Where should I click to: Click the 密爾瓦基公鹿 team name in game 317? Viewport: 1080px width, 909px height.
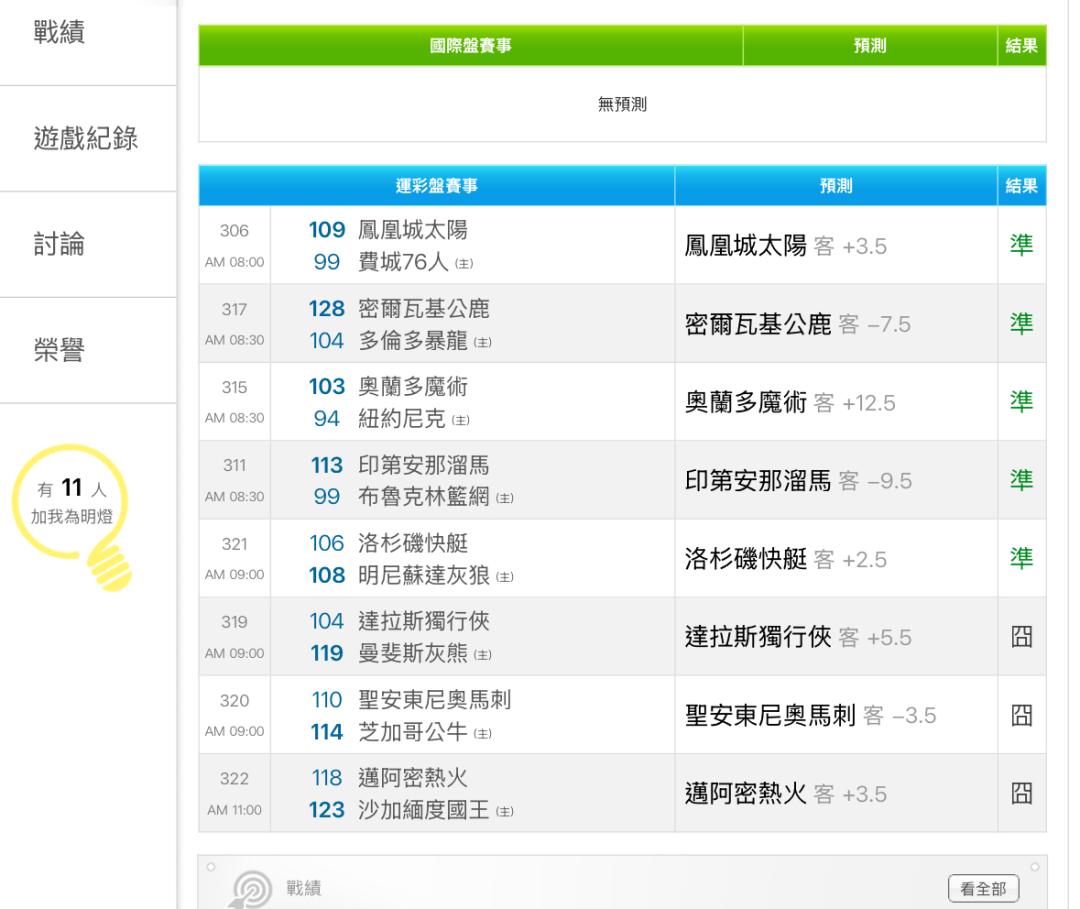click(424, 308)
